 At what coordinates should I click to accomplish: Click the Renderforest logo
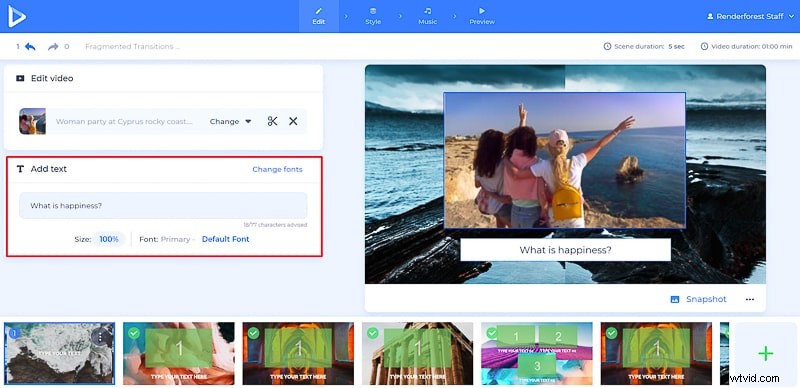coord(16,16)
